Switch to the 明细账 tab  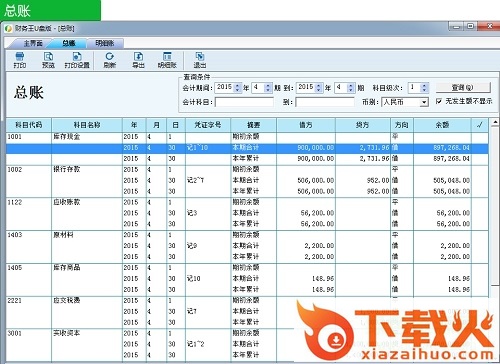click(x=105, y=43)
